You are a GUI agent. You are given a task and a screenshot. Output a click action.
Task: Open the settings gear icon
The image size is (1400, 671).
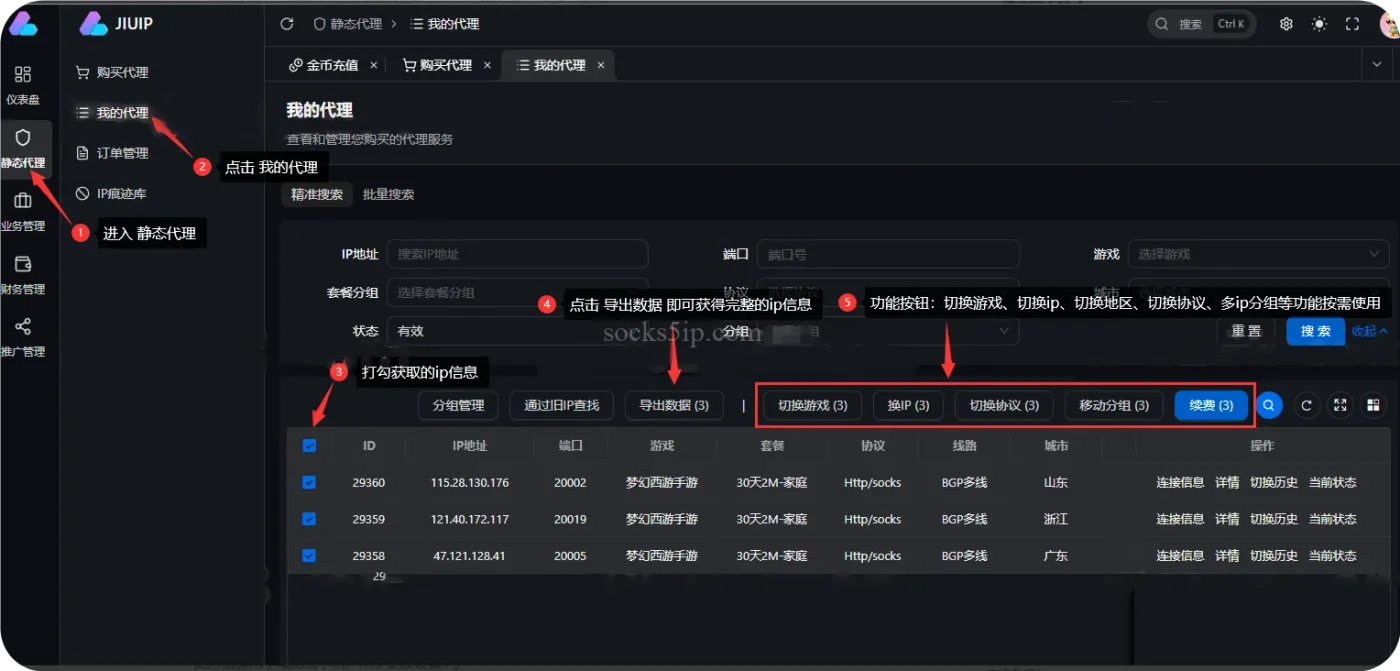[1286, 24]
